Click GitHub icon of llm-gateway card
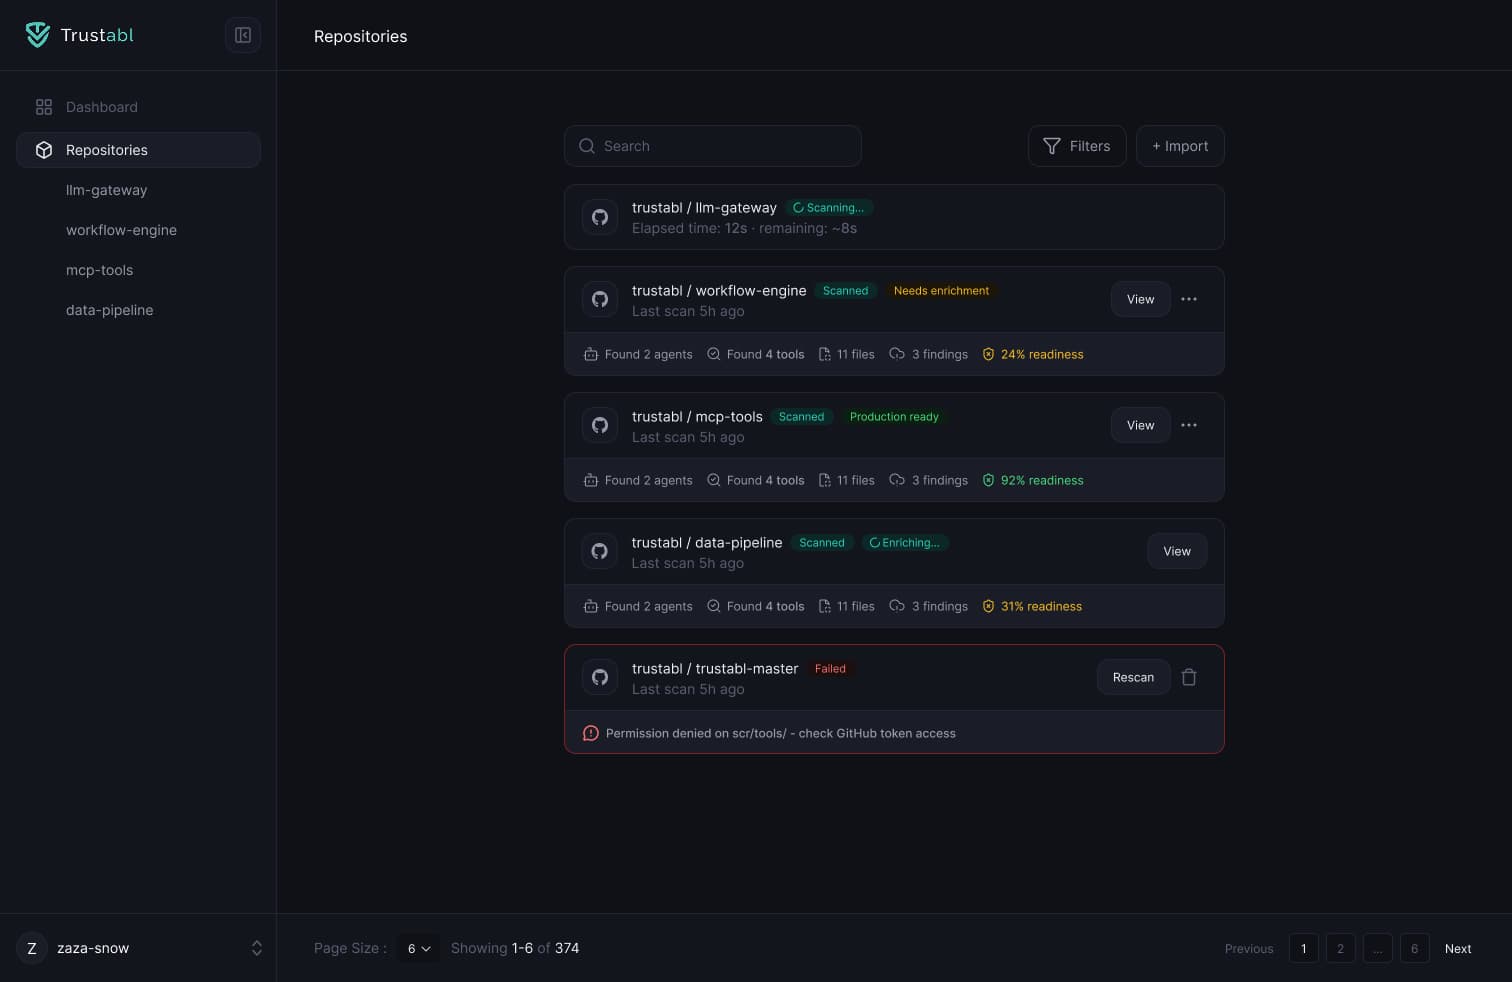The width and height of the screenshot is (1512, 982). [600, 217]
